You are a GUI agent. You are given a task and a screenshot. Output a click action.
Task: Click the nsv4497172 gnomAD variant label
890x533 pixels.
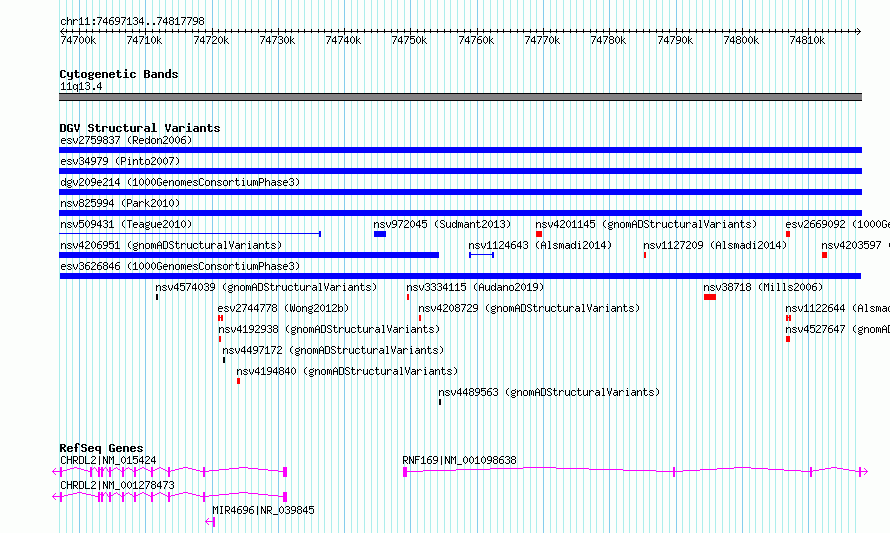333,350
